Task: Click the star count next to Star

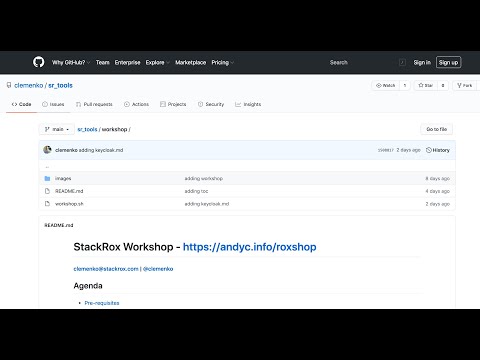Action: click(443, 86)
